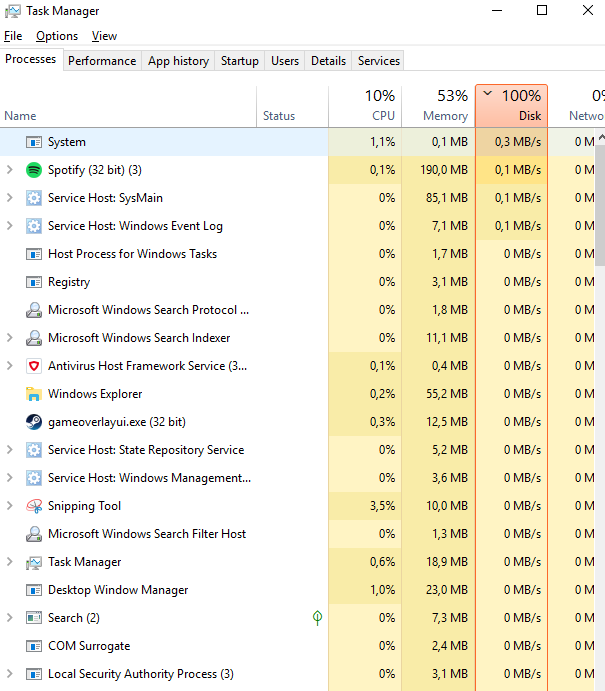The height and width of the screenshot is (691, 605).
Task: Click the Service Host: SysMain gear icon
Action: [33, 198]
